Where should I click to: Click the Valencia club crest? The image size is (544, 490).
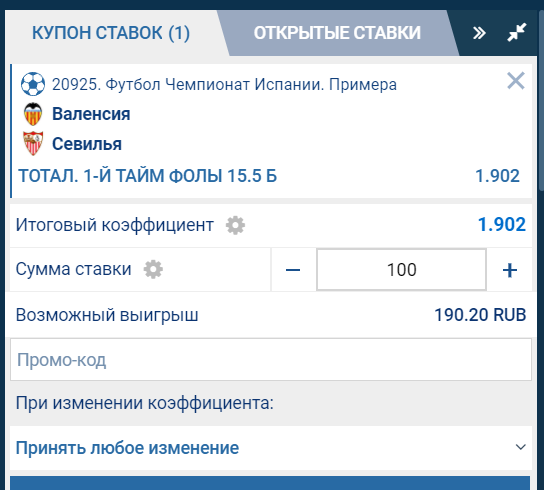click(x=33, y=114)
